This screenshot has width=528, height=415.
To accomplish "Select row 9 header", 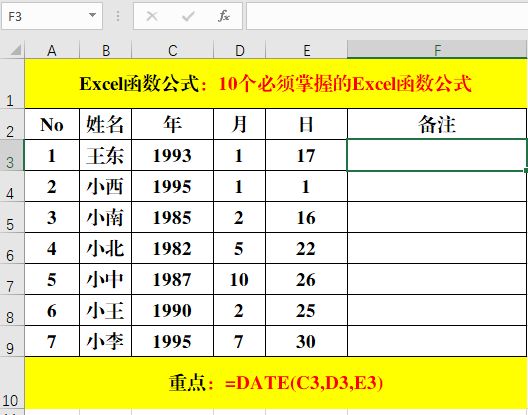I will click(x=12, y=341).
